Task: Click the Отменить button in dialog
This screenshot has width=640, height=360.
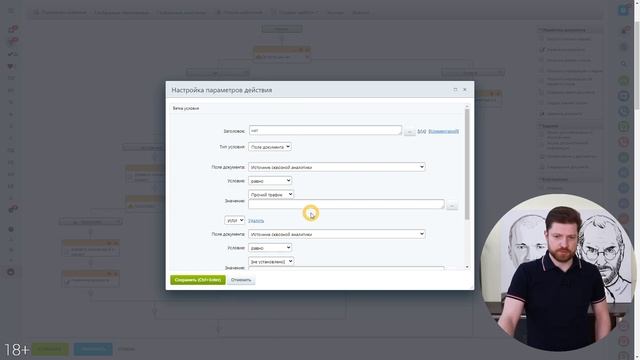Action: tap(241, 280)
